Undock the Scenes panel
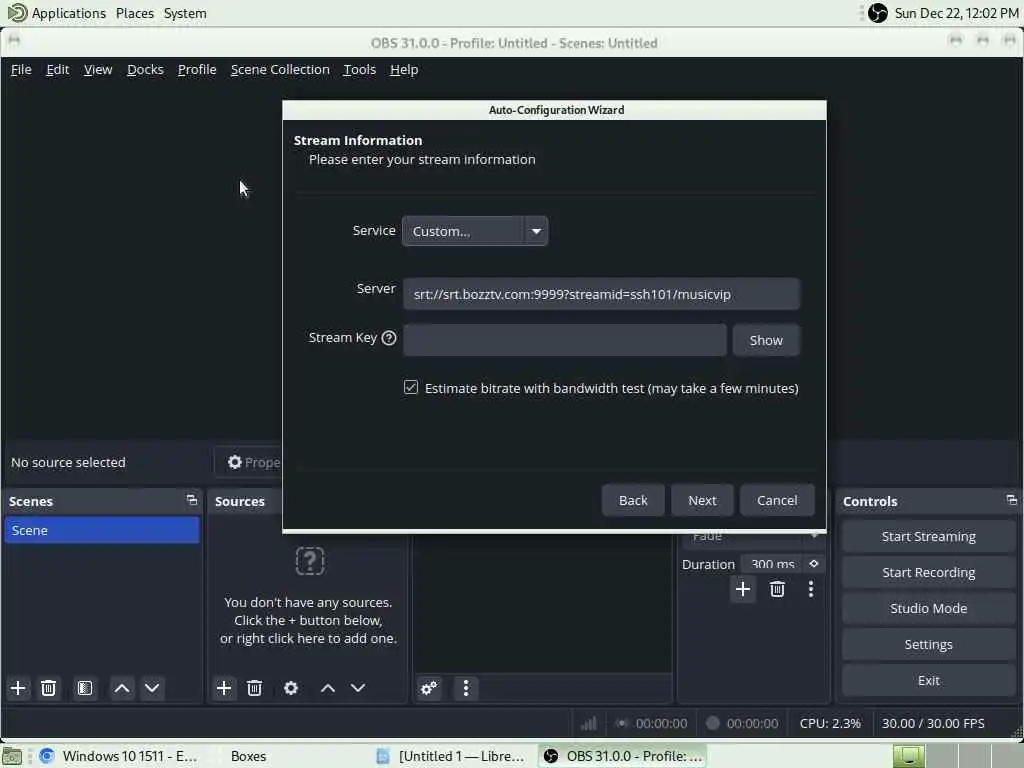 pos(191,500)
